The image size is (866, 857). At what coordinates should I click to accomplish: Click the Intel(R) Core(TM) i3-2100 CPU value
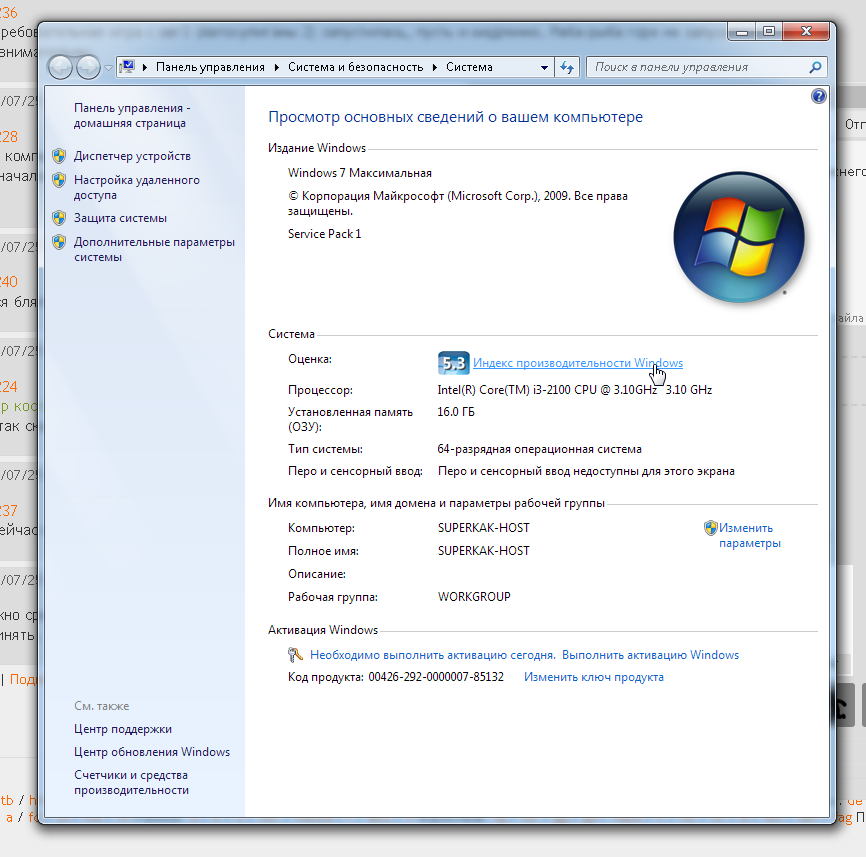[574, 390]
